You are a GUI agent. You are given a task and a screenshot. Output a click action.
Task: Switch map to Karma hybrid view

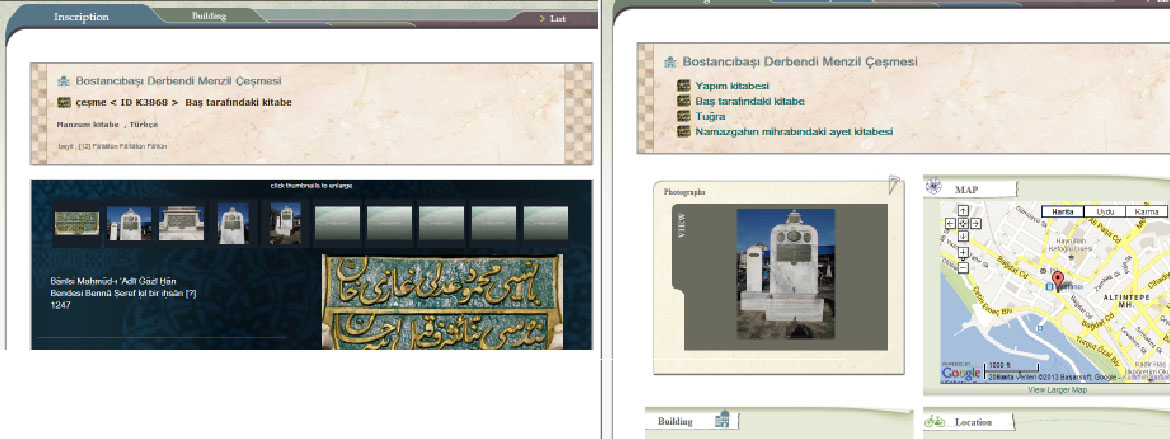(x=1145, y=211)
